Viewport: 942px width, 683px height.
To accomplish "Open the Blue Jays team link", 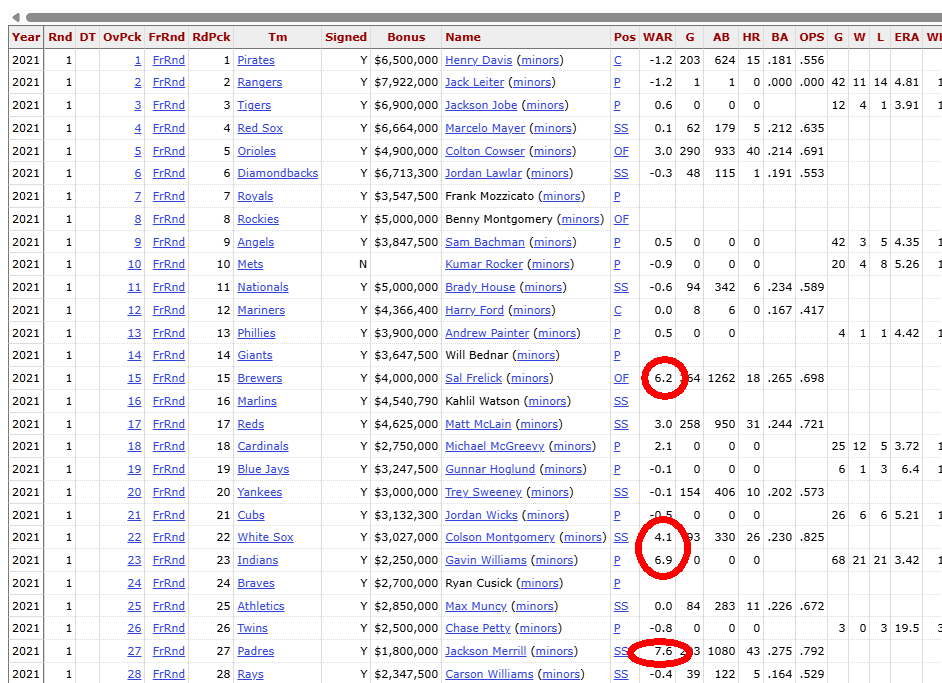I will pos(263,469).
